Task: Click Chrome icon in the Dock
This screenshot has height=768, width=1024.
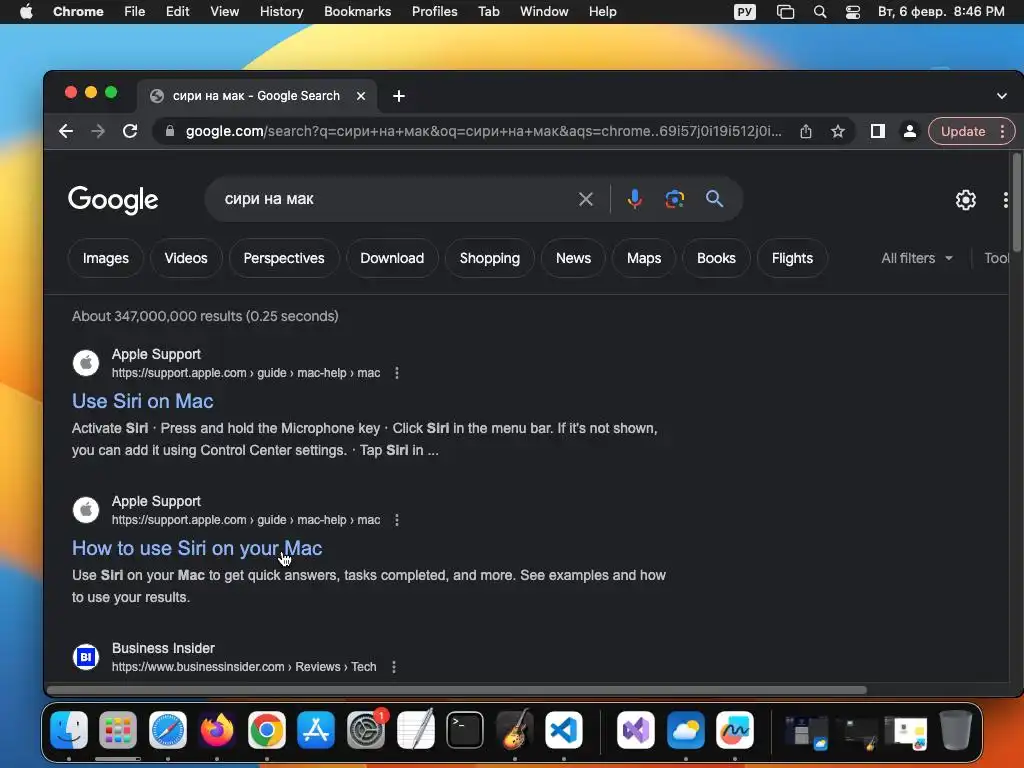Action: coord(266,730)
